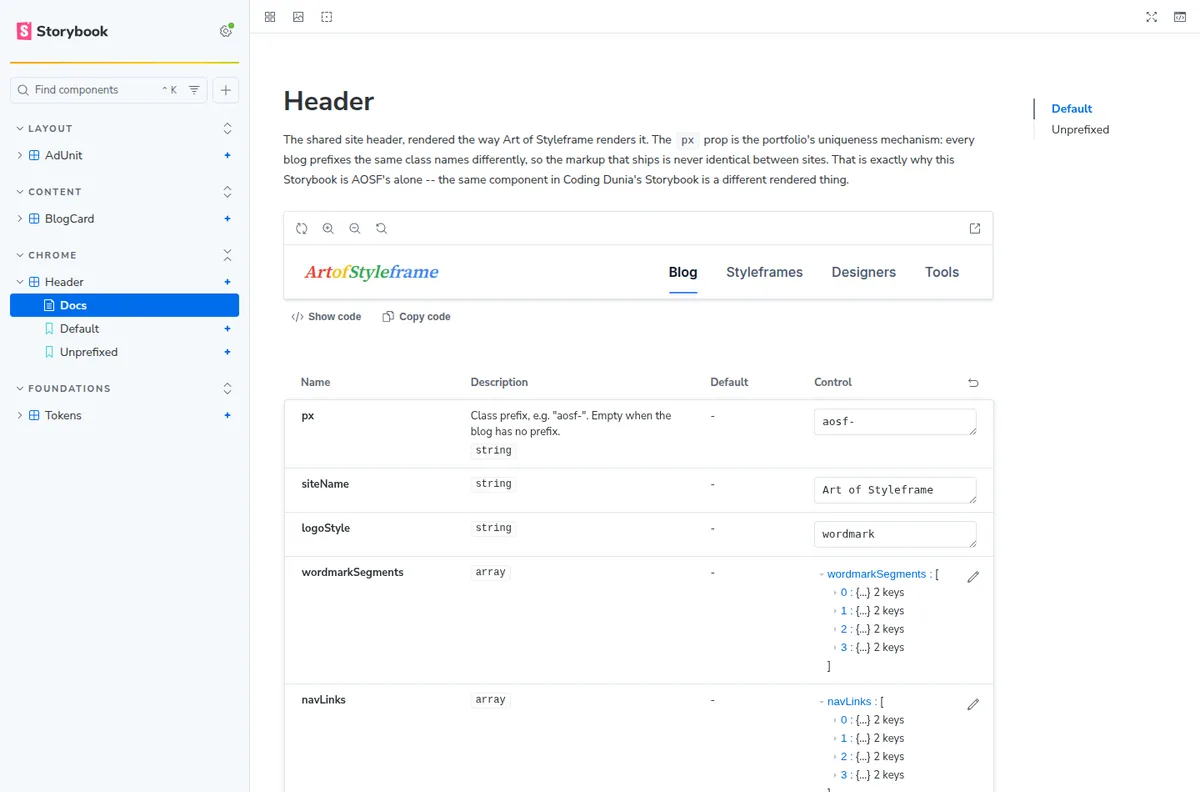Collapse the Header component
Viewport: 1200px width, 792px height.
64,282
